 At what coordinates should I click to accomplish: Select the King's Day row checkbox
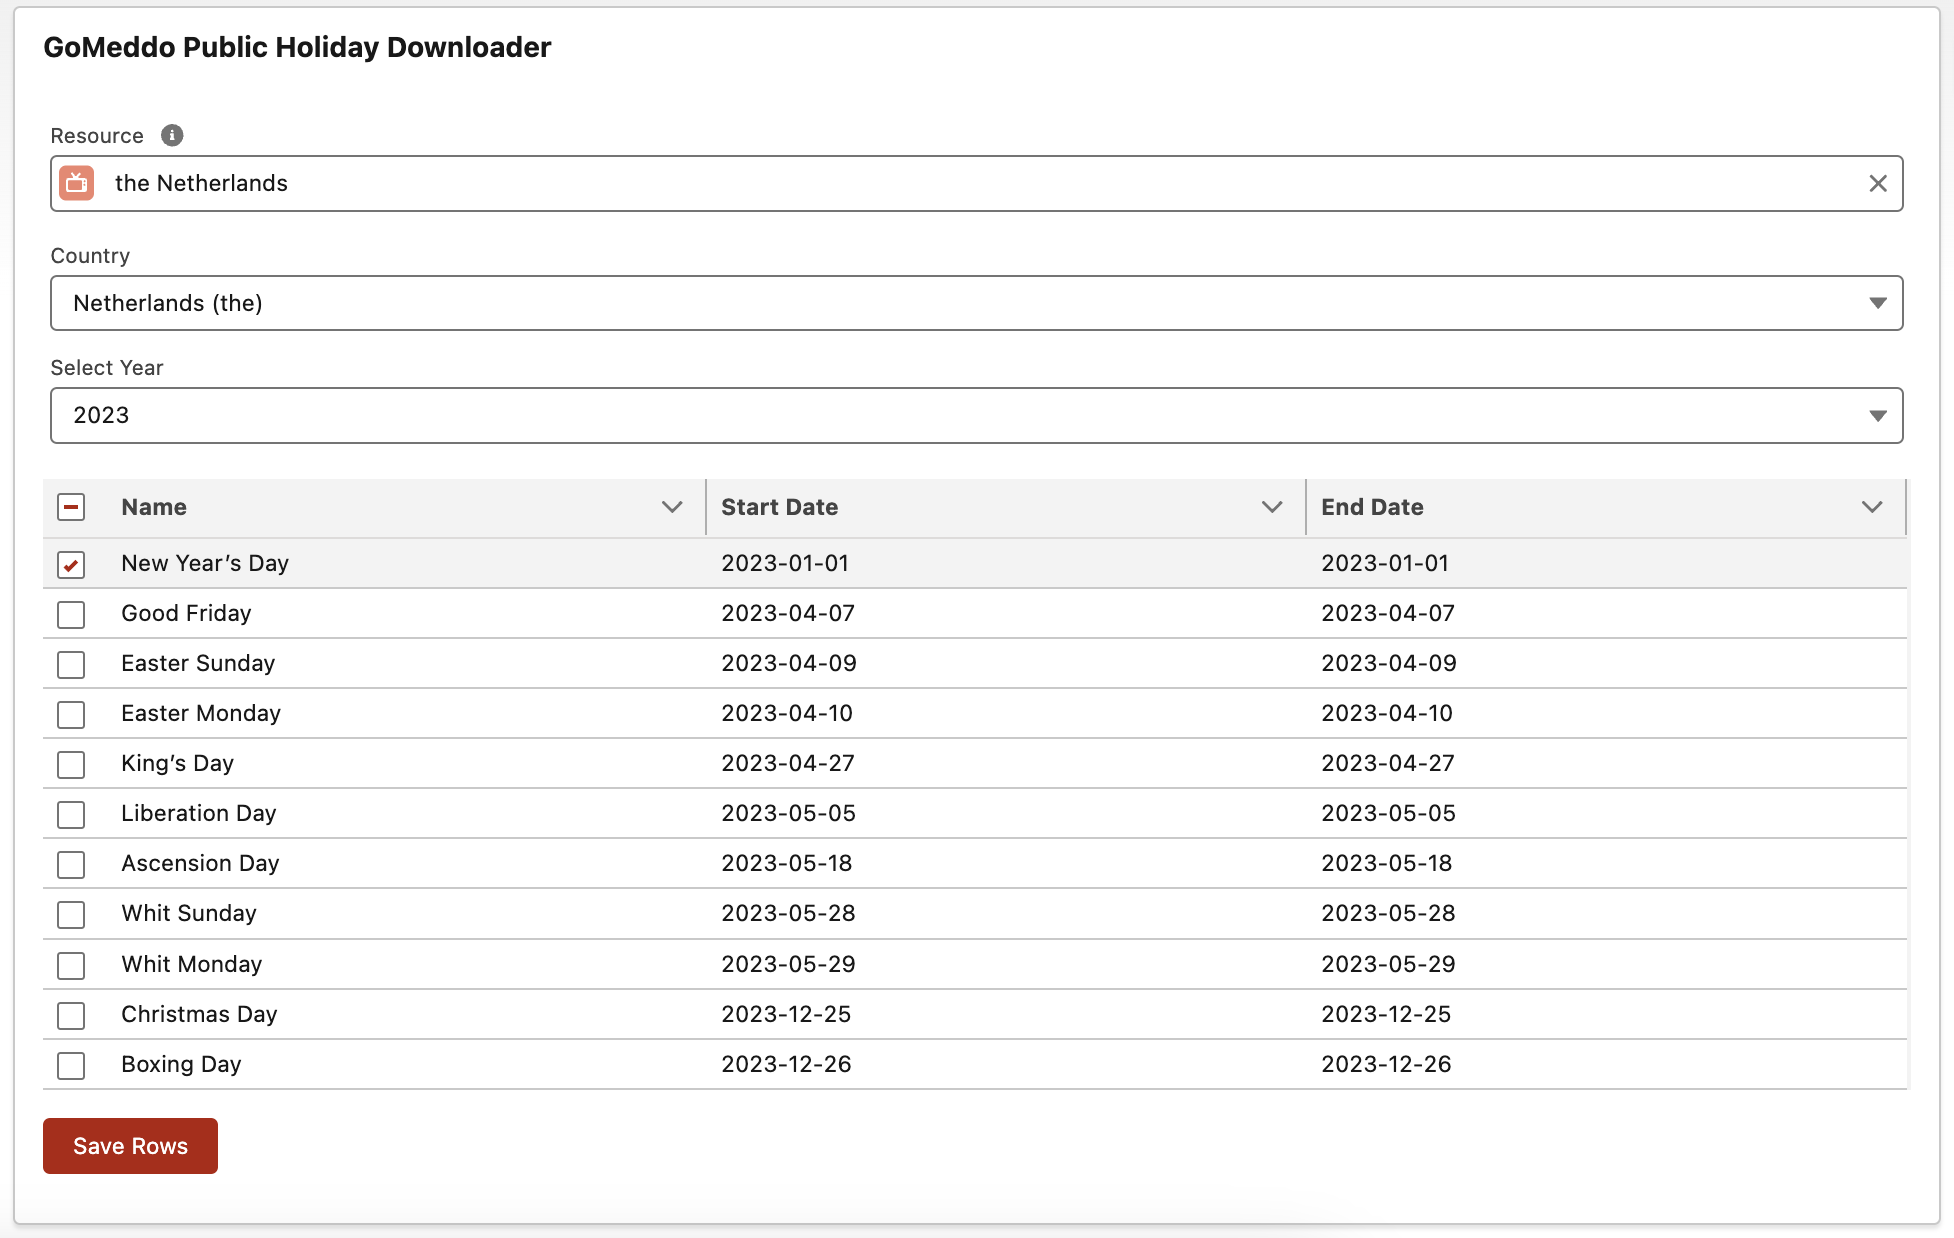pyautogui.click(x=71, y=764)
